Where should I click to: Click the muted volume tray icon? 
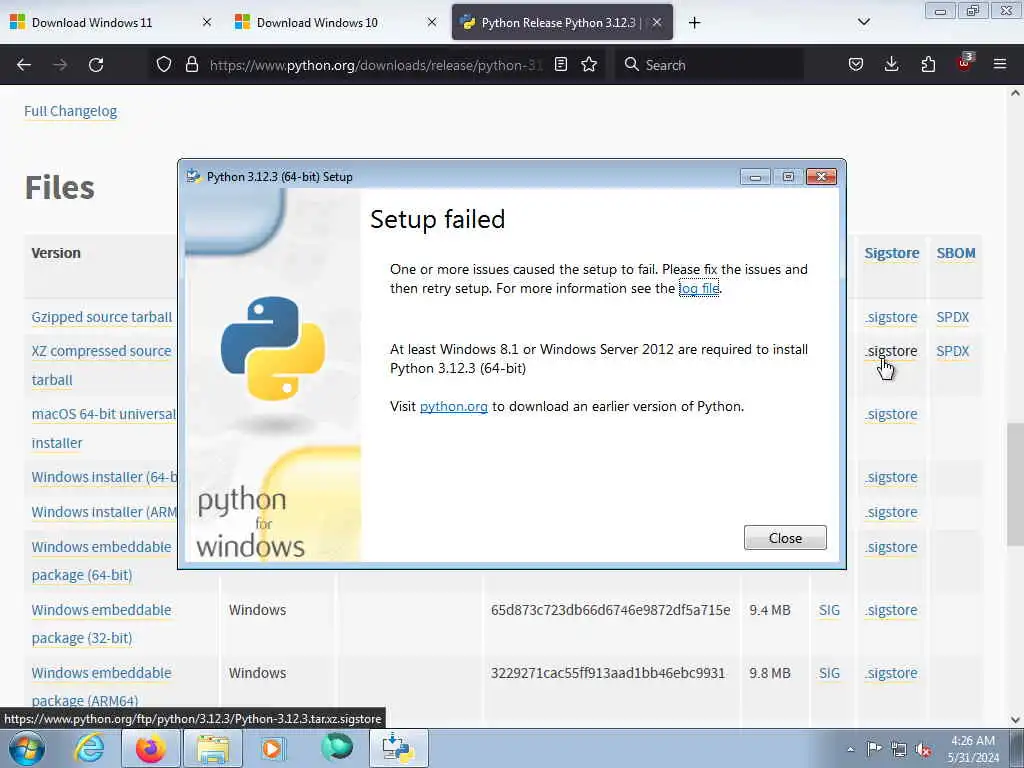(x=923, y=750)
